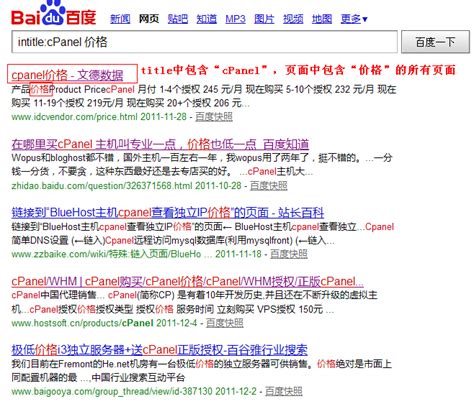Open 百度快照 for the zzbaike.com result
474x409 pixels.
click(x=289, y=254)
